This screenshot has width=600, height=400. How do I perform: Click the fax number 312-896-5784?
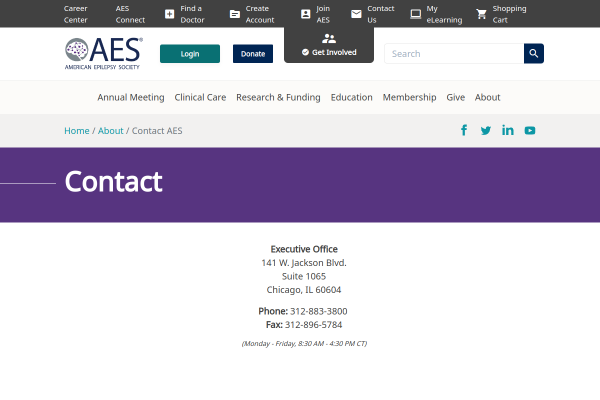click(313, 325)
